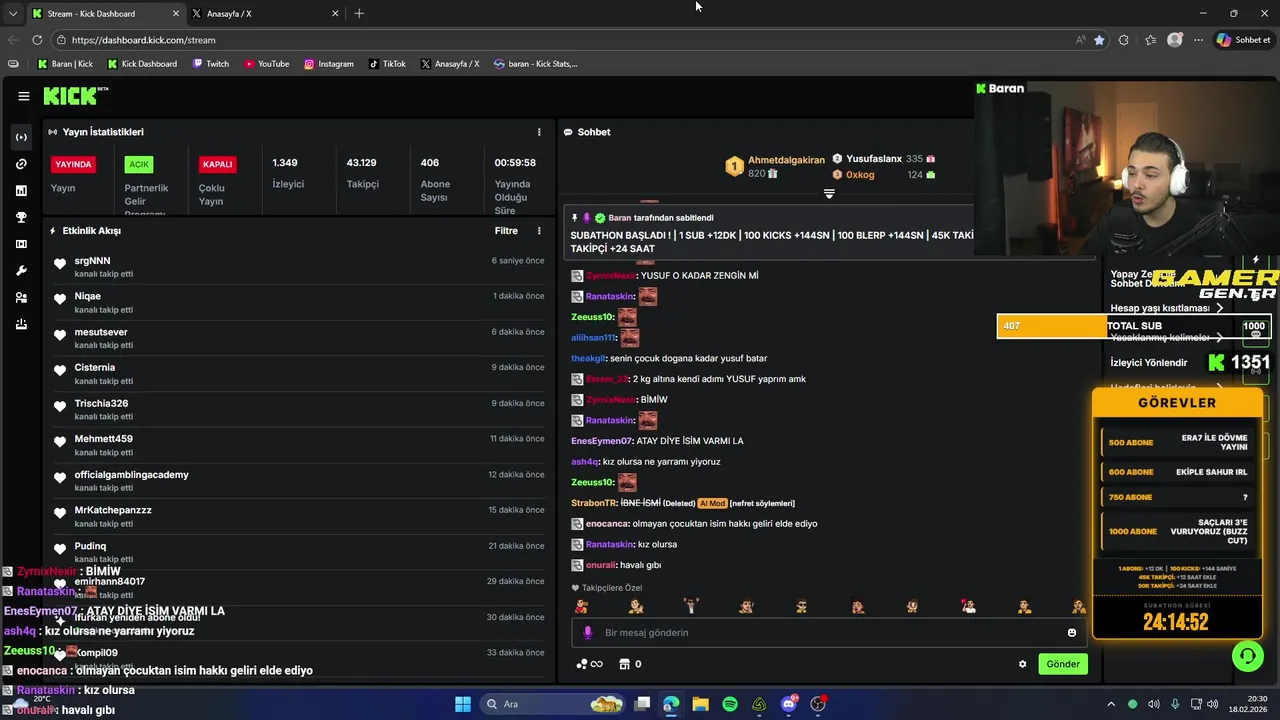Click the Read aloud icon in address bar
Viewport: 1280px width, 720px height.
[1080, 40]
